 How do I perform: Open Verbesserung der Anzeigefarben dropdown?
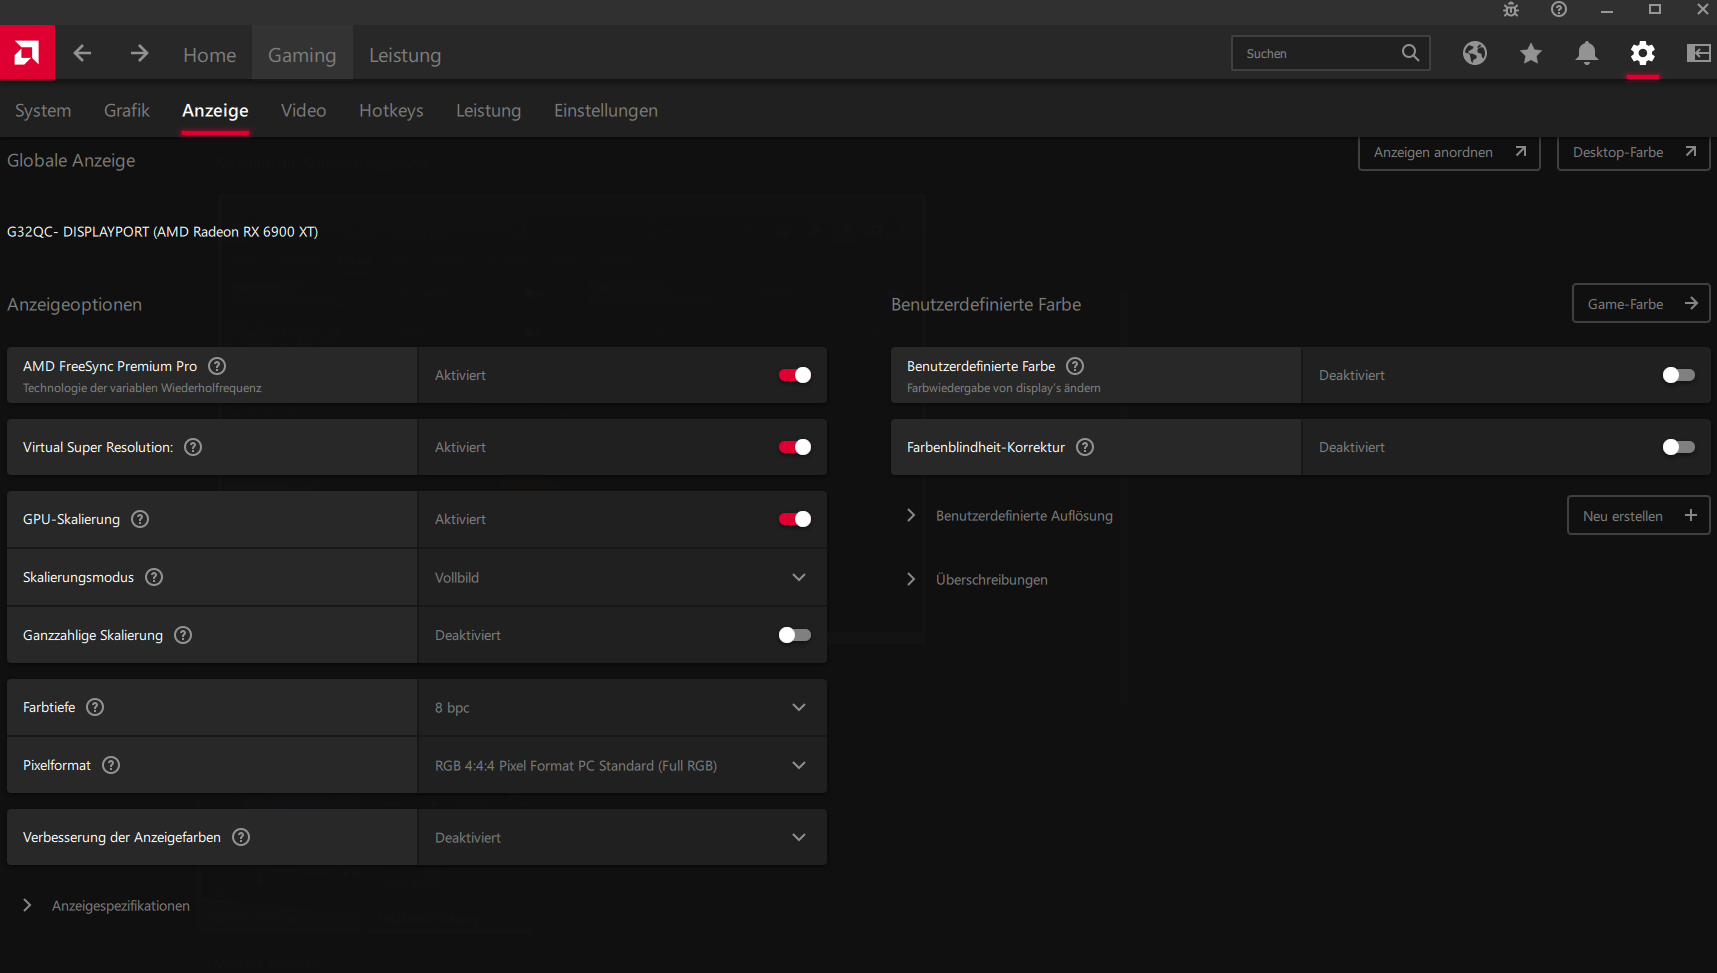coord(622,837)
